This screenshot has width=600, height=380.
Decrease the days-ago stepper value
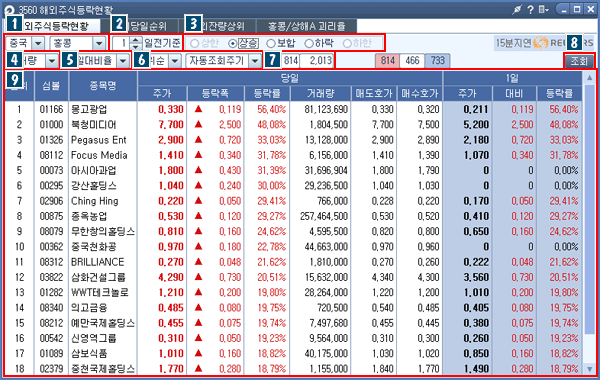(136, 46)
